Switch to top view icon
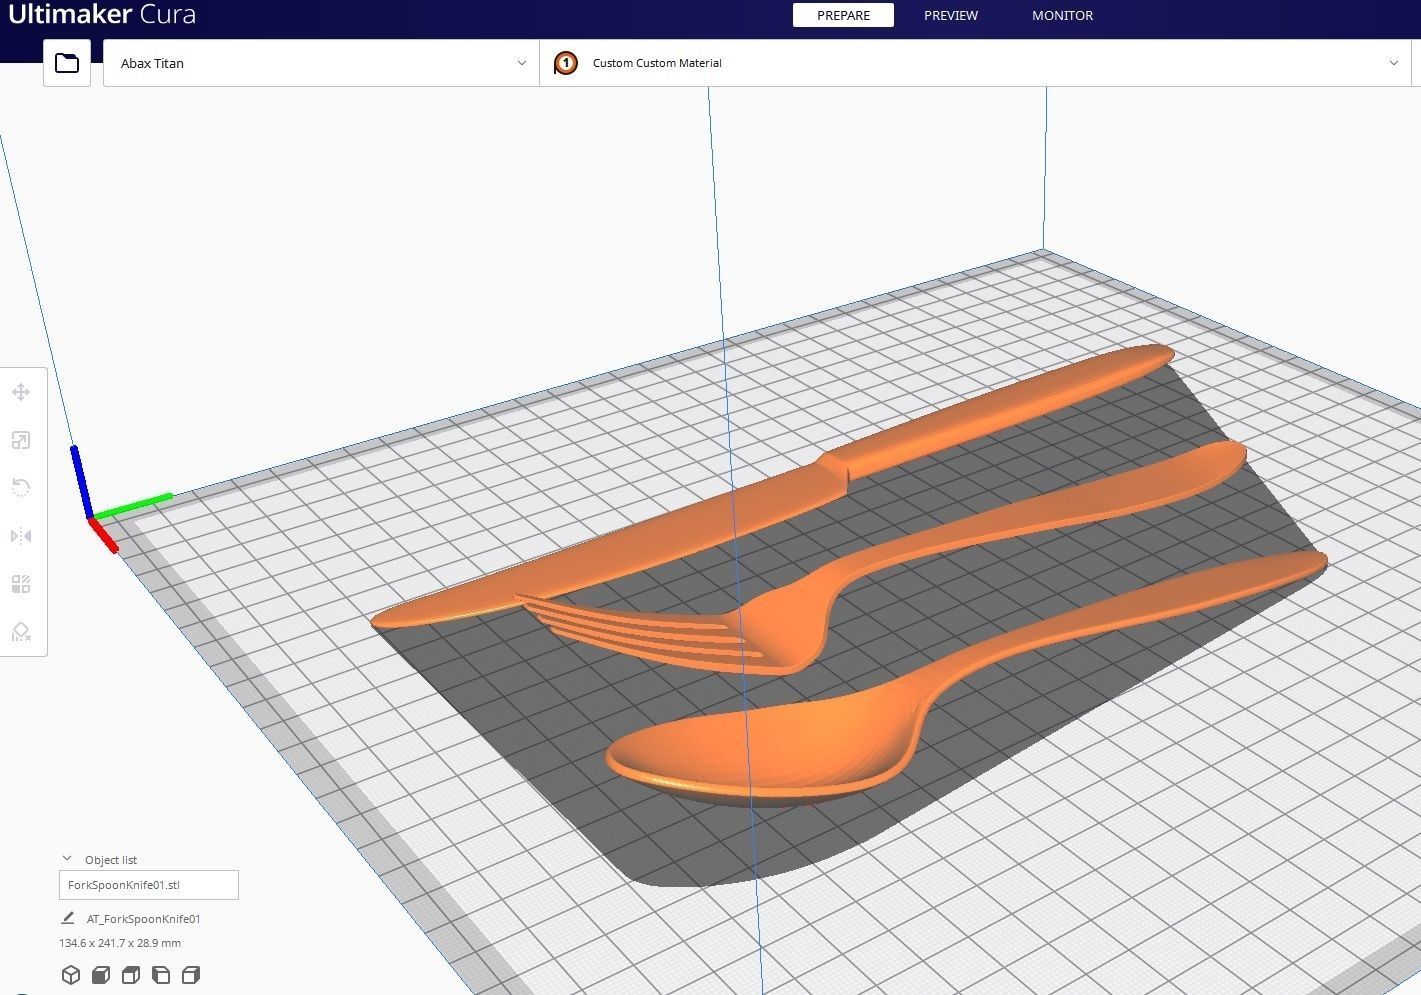Viewport: 1421px width, 995px height. pyautogui.click(x=131, y=975)
